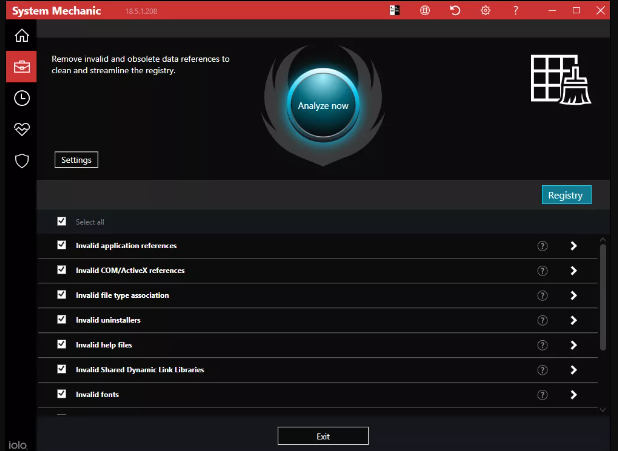
Task: Uncheck Invalid fonts
Action: coord(61,394)
